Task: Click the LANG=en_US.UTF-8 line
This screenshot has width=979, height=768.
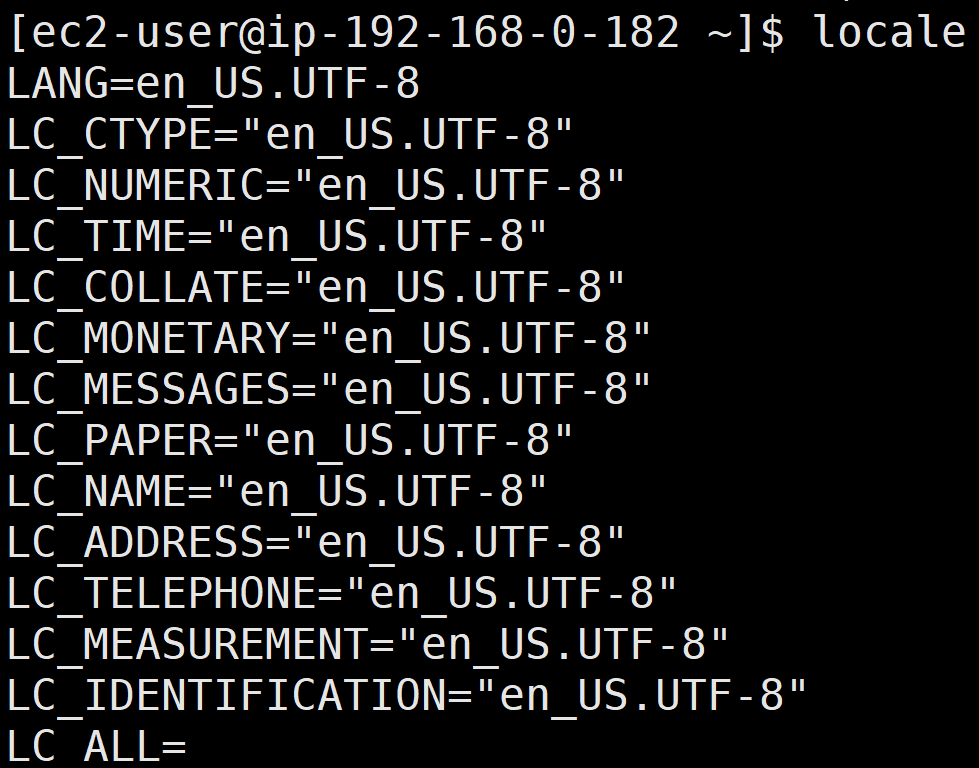Action: point(213,84)
